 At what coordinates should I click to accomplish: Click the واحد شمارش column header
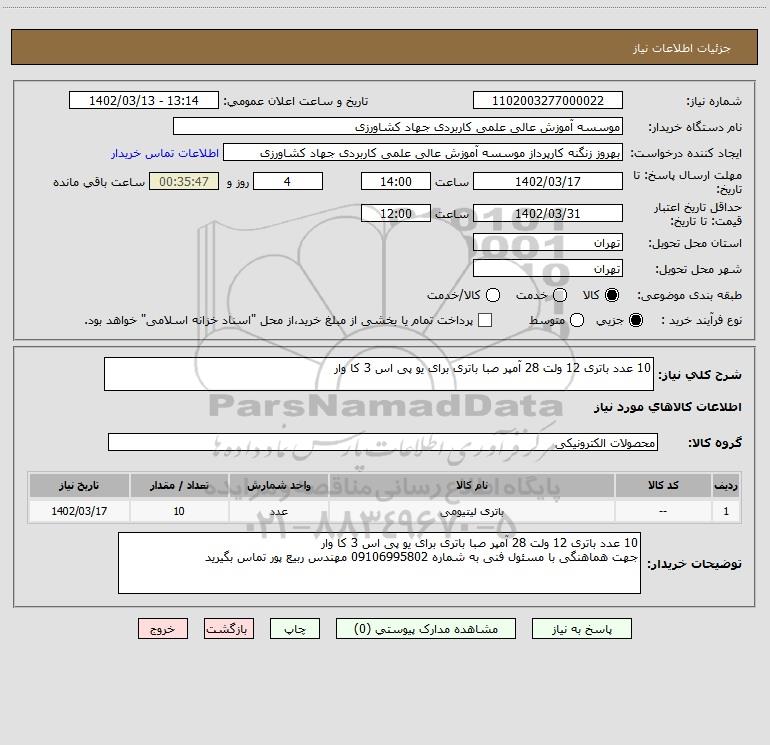[x=278, y=485]
